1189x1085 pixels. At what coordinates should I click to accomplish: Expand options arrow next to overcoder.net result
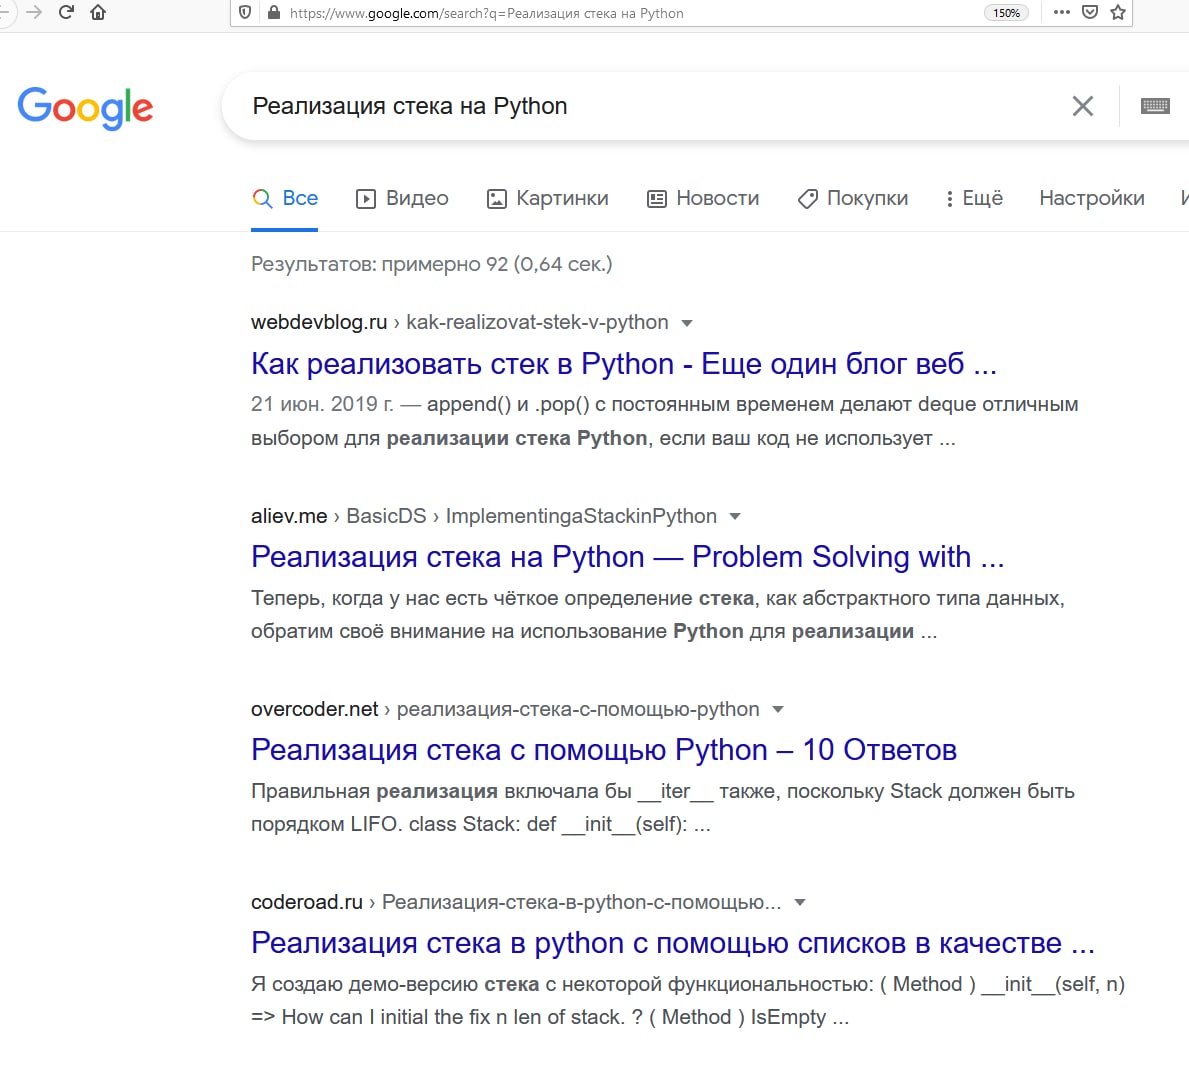pyautogui.click(x=778, y=710)
